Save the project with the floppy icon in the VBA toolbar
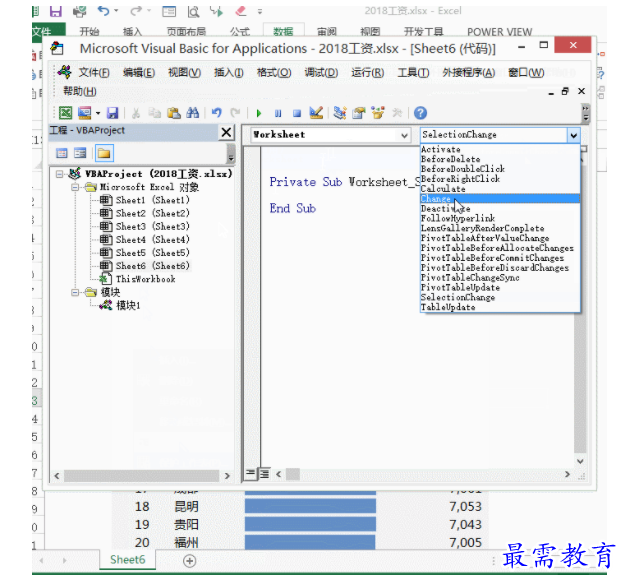624x587 pixels. 113,113
